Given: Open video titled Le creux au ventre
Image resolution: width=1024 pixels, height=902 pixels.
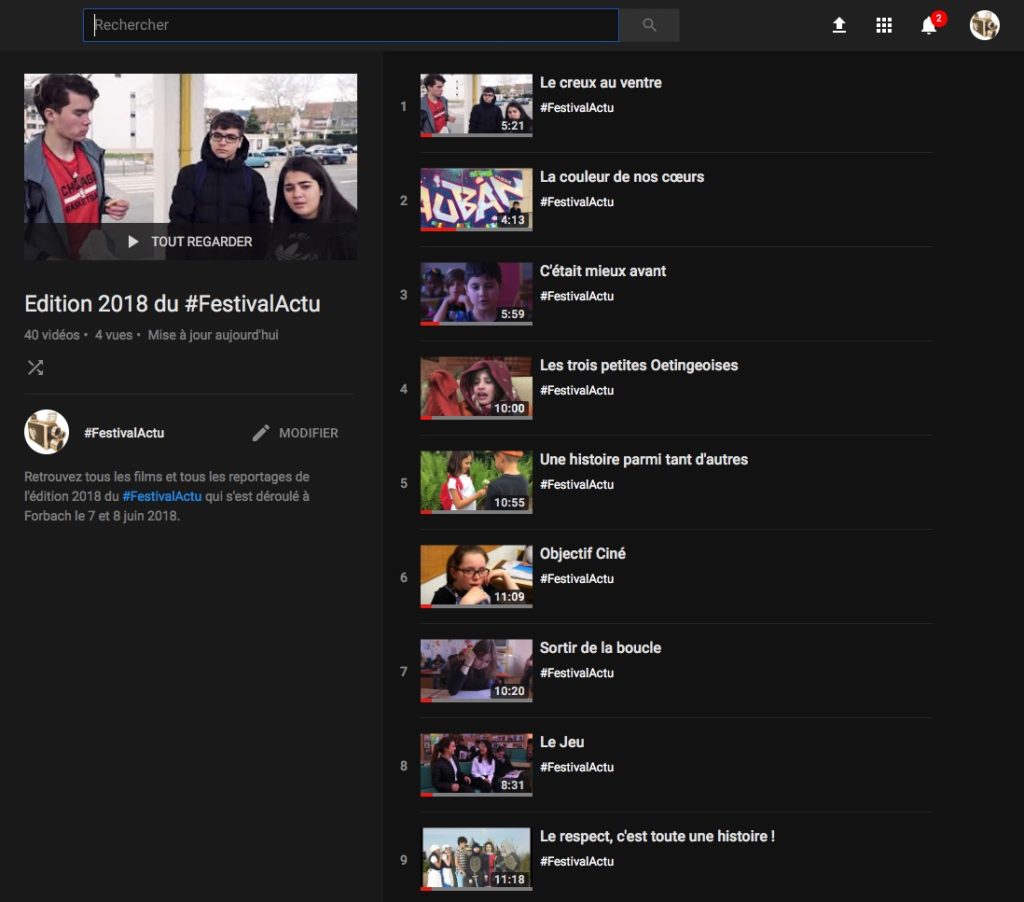Looking at the screenshot, I should [x=600, y=83].
